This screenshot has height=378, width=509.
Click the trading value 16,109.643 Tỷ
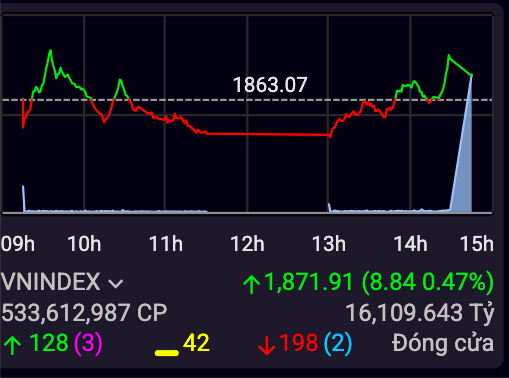tap(420, 313)
